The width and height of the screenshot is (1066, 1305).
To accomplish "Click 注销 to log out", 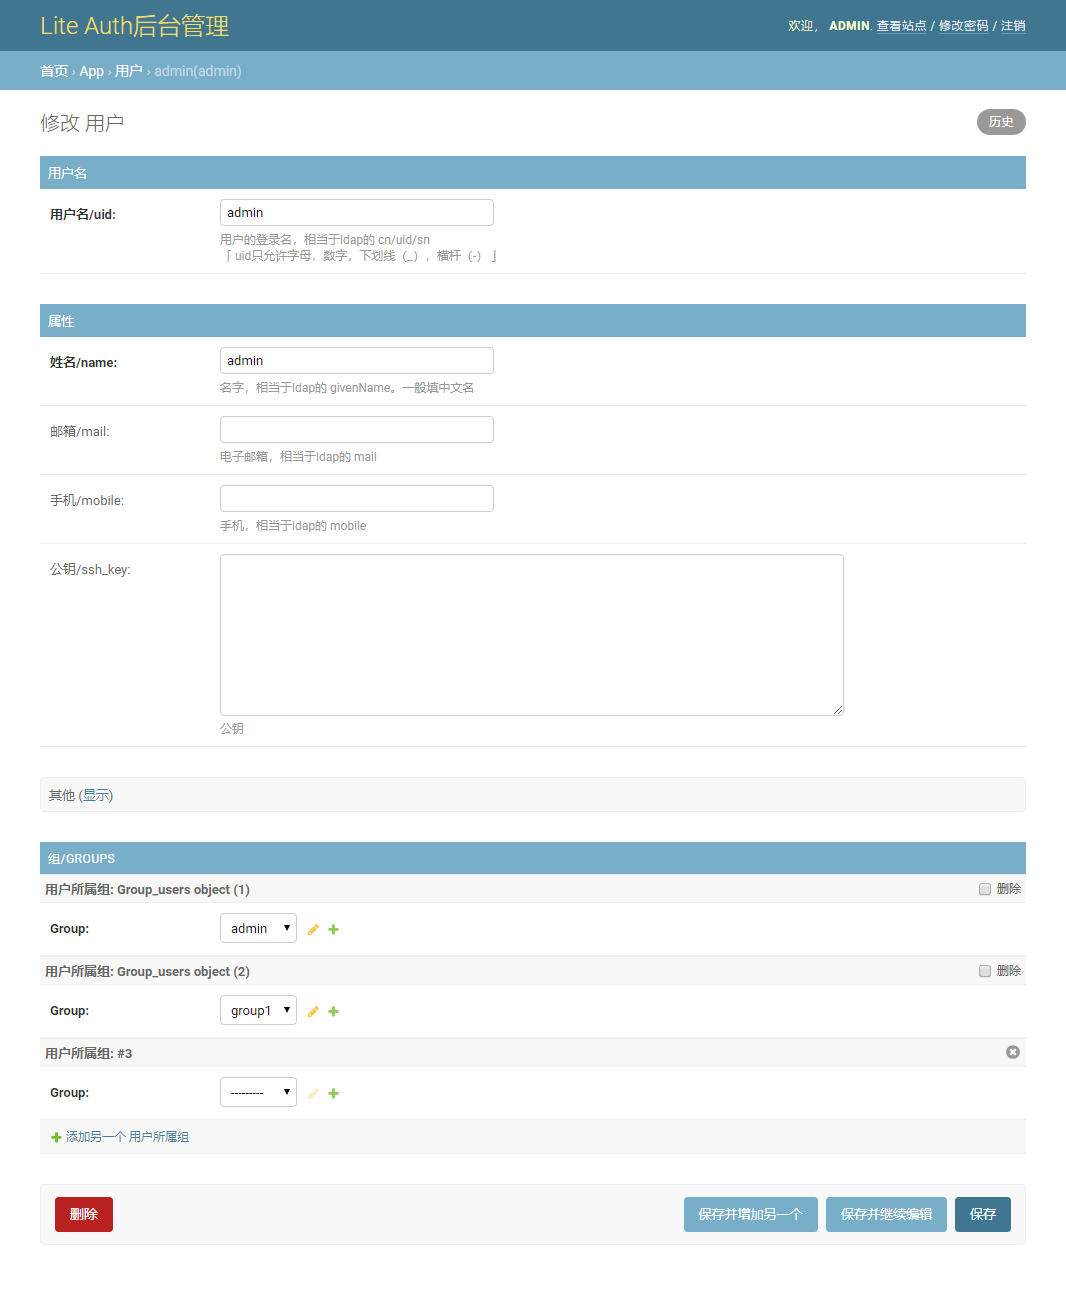I will tap(1013, 26).
